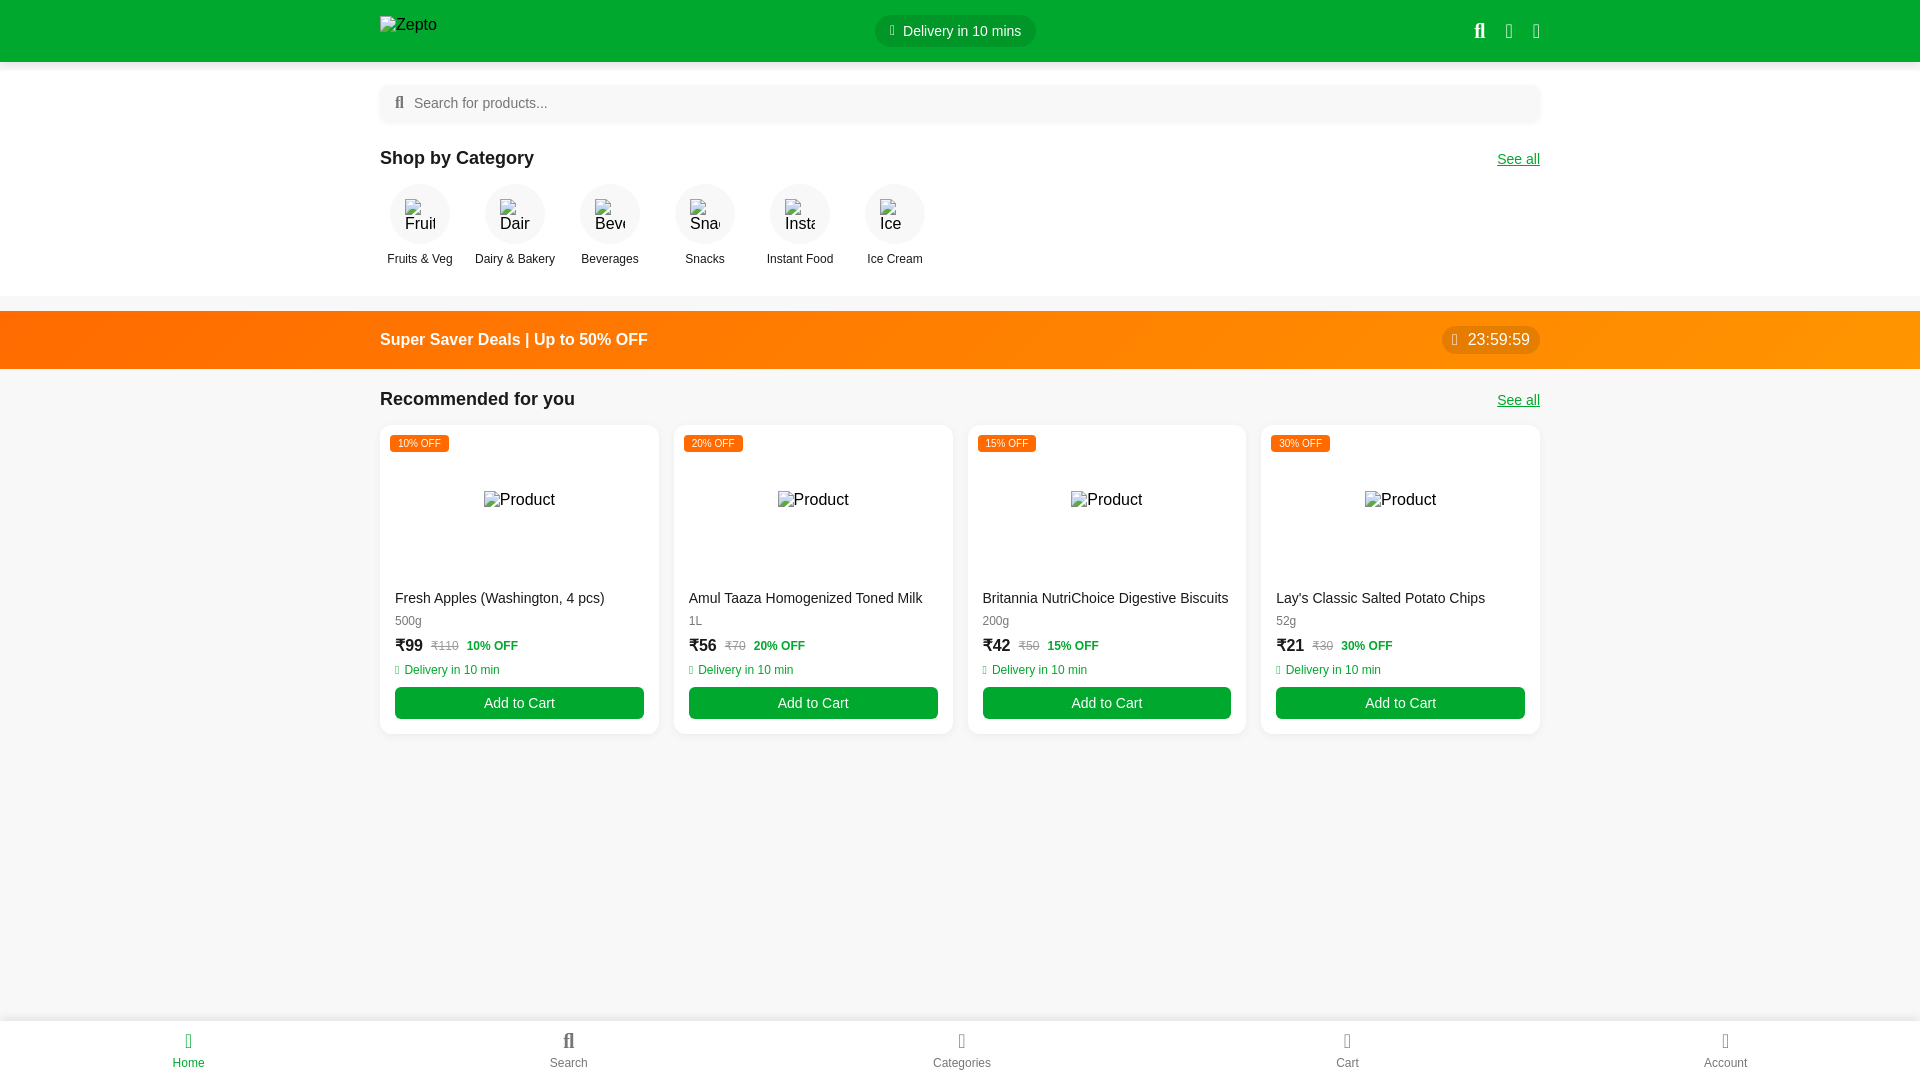This screenshot has height=1080, width=1920.
Task: Open the Dairy & Bakery category icon
Action: point(515,214)
